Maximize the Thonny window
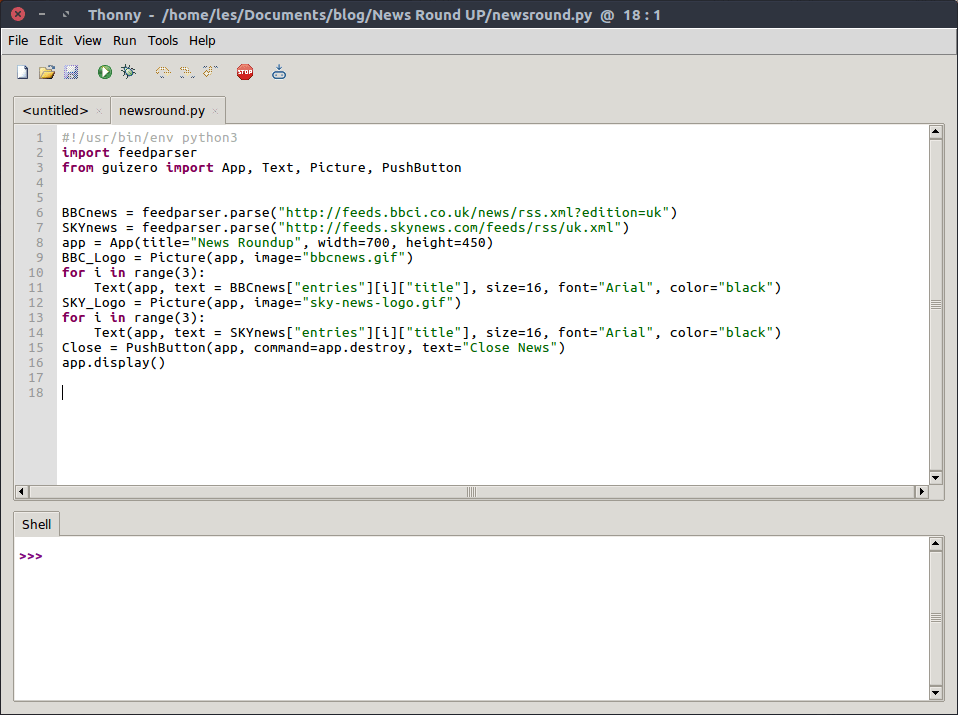The width and height of the screenshot is (958, 715). (x=65, y=13)
